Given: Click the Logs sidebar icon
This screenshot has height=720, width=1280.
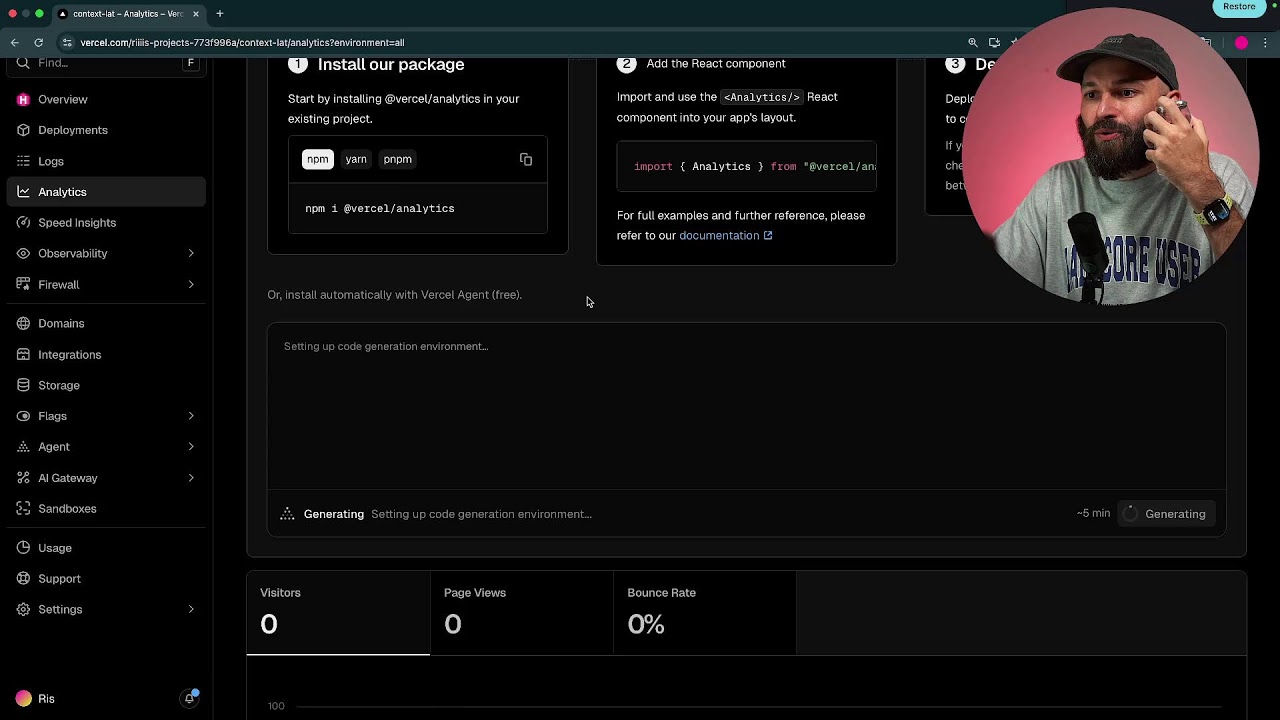Looking at the screenshot, I should pos(23,161).
